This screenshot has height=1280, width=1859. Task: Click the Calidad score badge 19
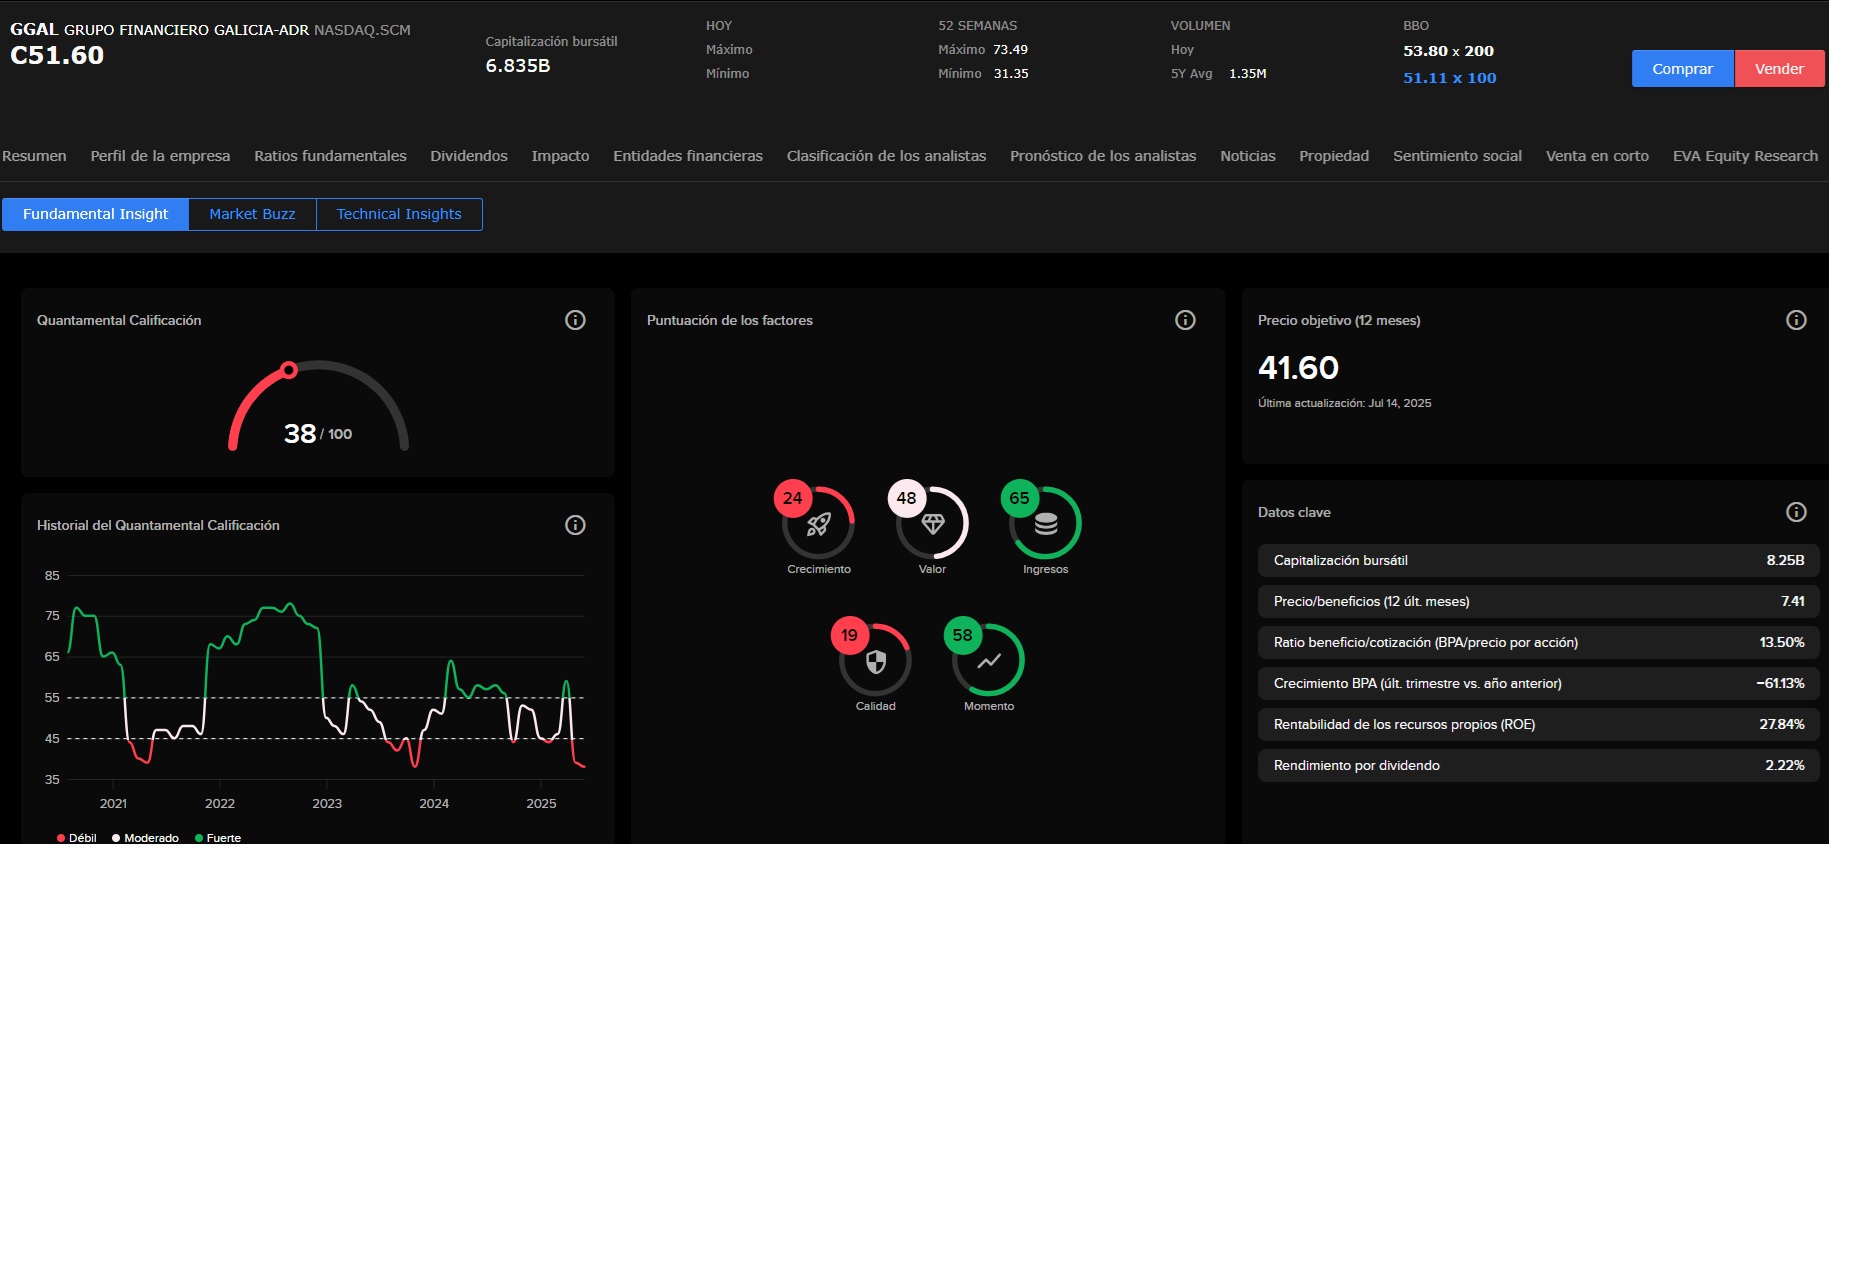tap(849, 635)
